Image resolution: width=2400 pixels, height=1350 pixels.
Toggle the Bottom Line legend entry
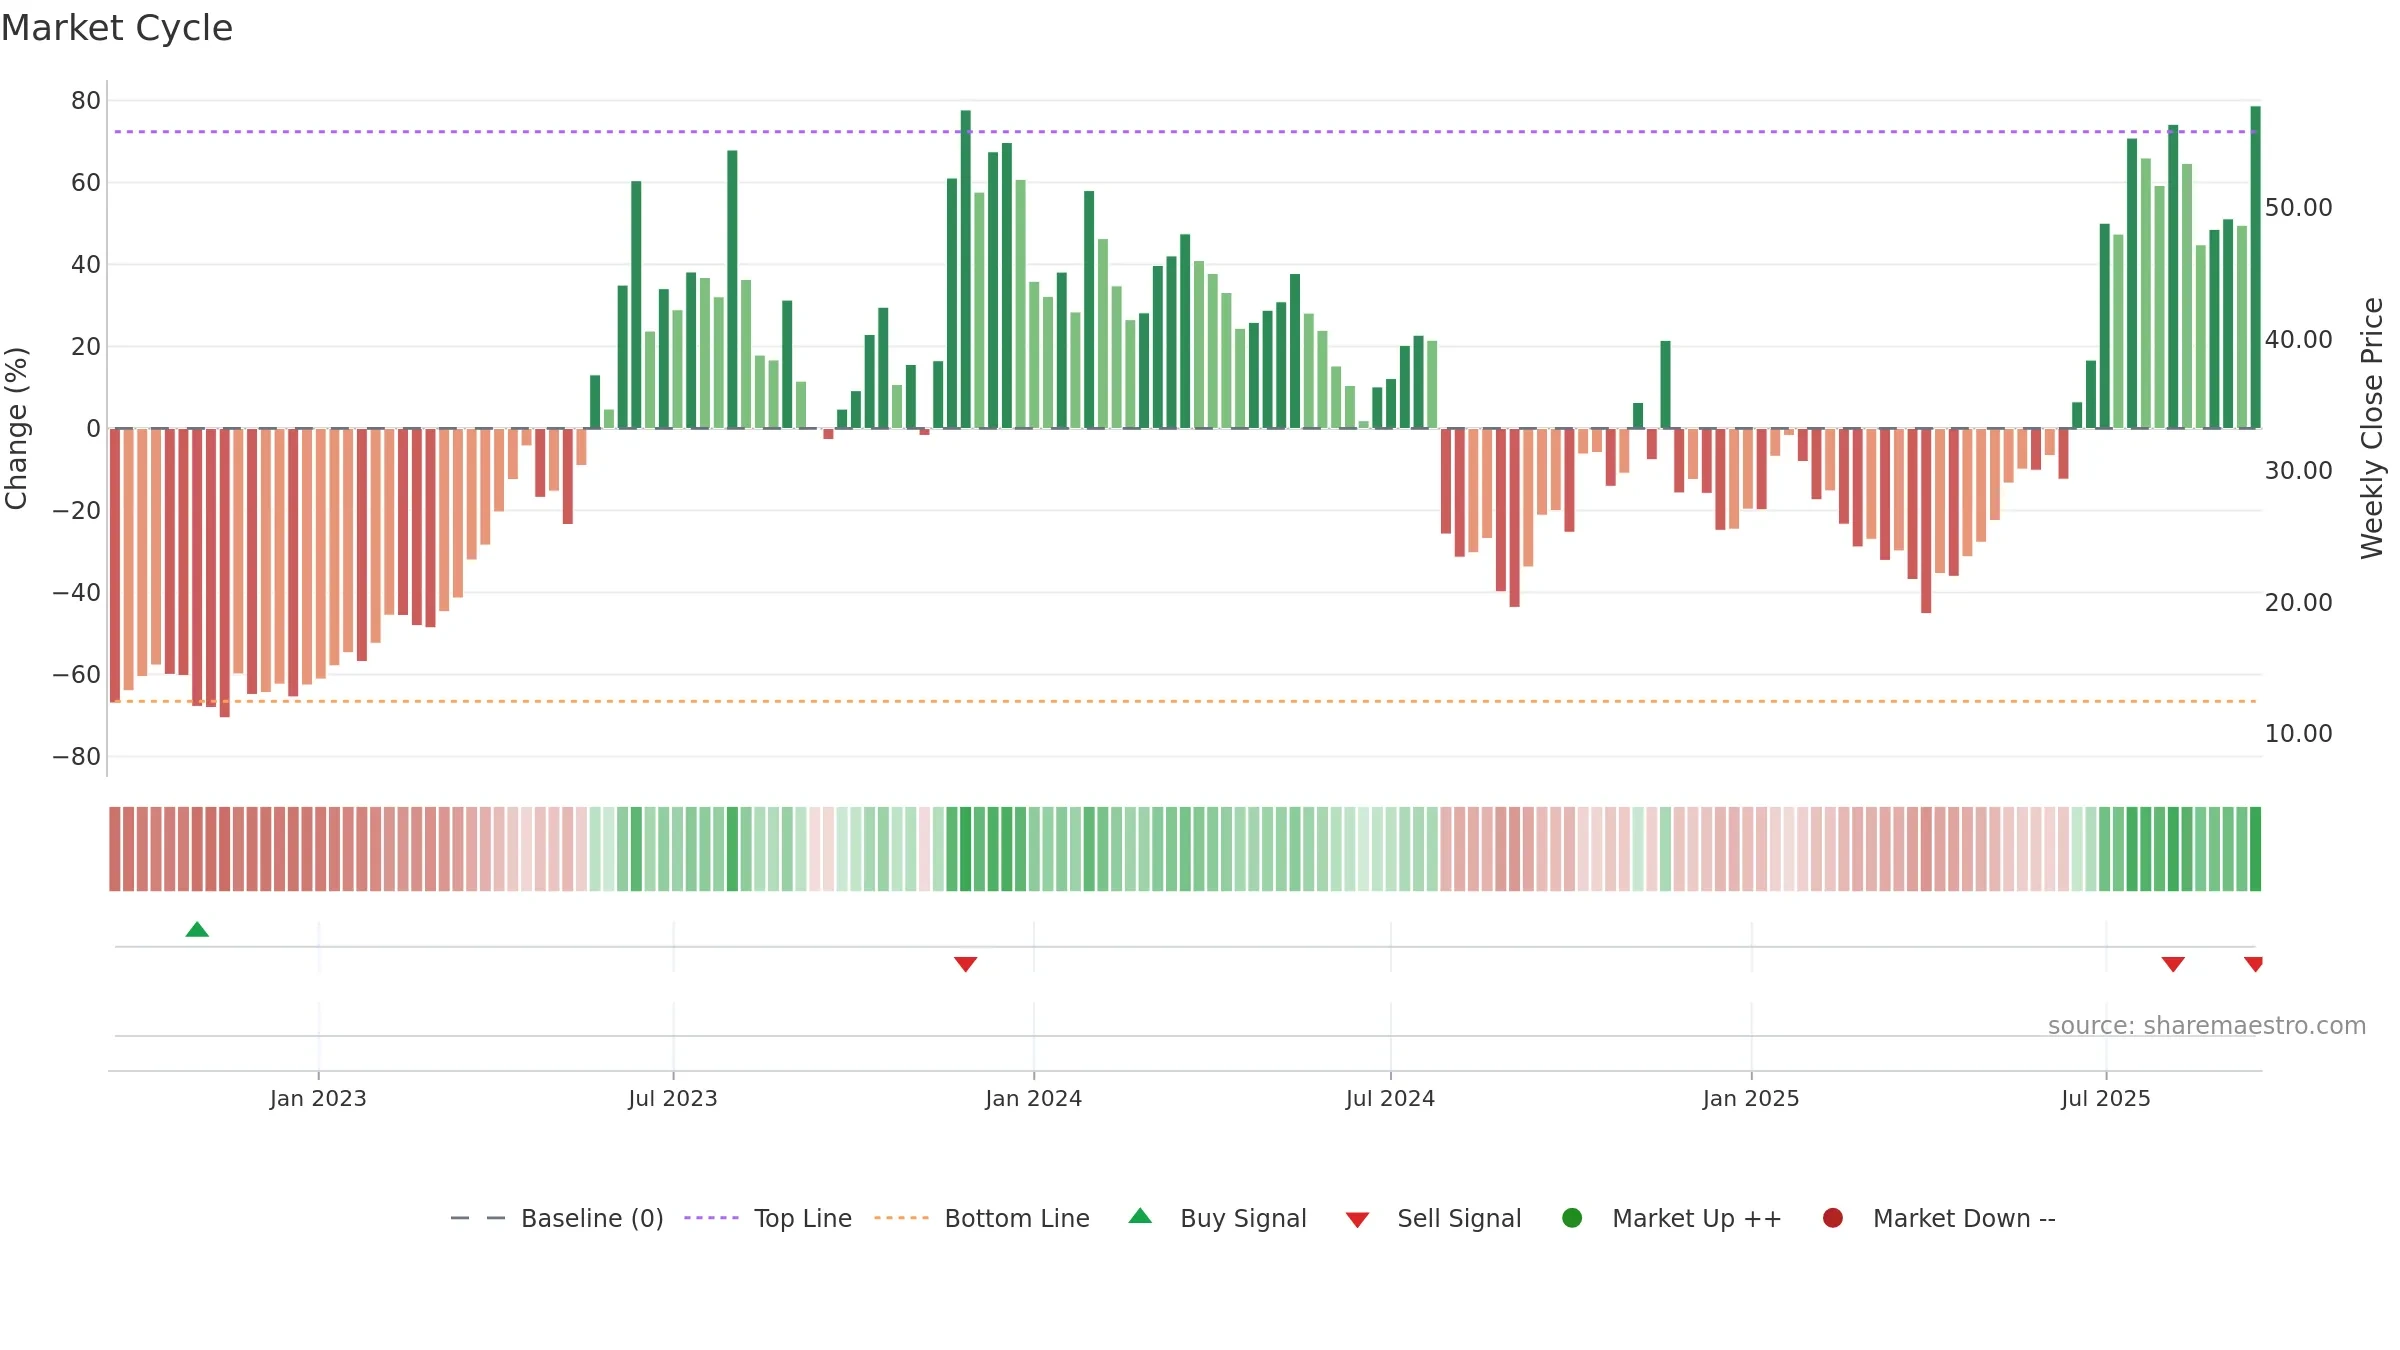click(x=982, y=1218)
